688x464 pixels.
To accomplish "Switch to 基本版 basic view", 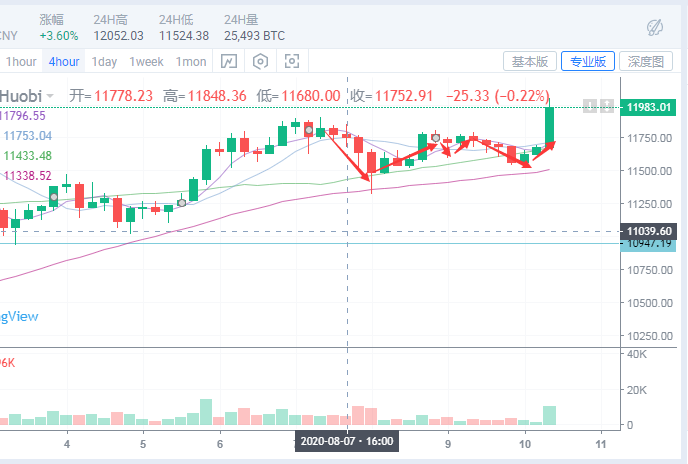I will point(529,61).
